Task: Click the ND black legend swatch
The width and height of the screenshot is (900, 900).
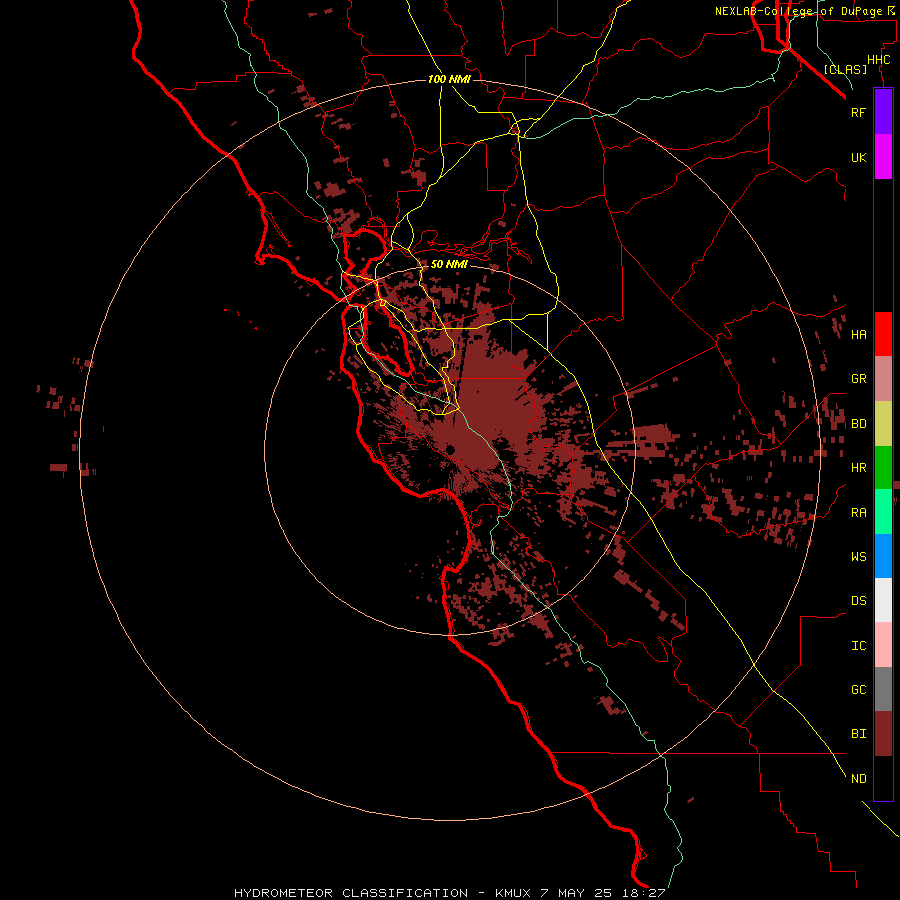Action: coord(883,778)
